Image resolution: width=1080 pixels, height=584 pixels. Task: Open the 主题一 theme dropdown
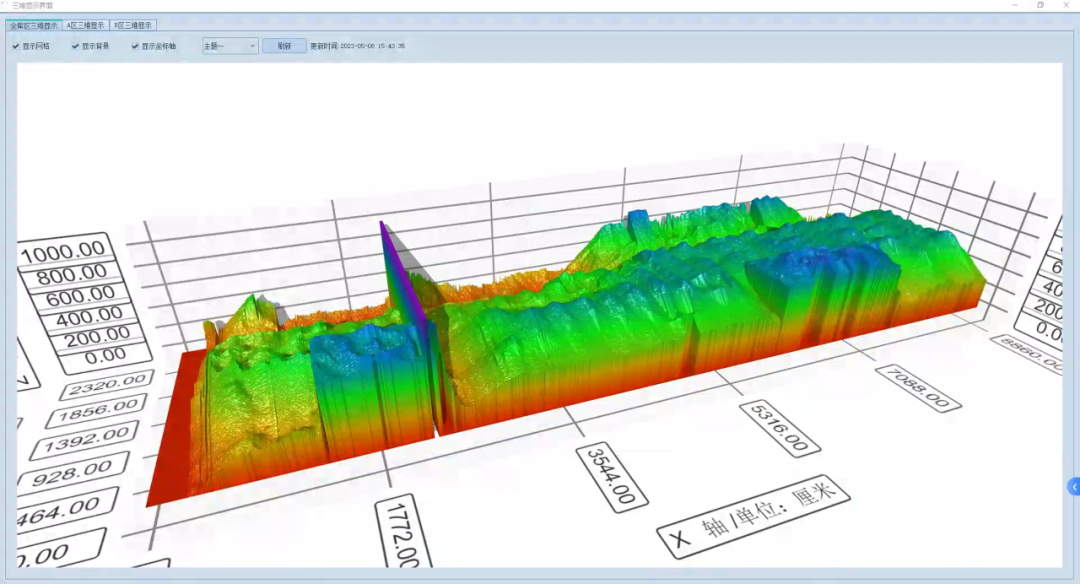[x=230, y=46]
